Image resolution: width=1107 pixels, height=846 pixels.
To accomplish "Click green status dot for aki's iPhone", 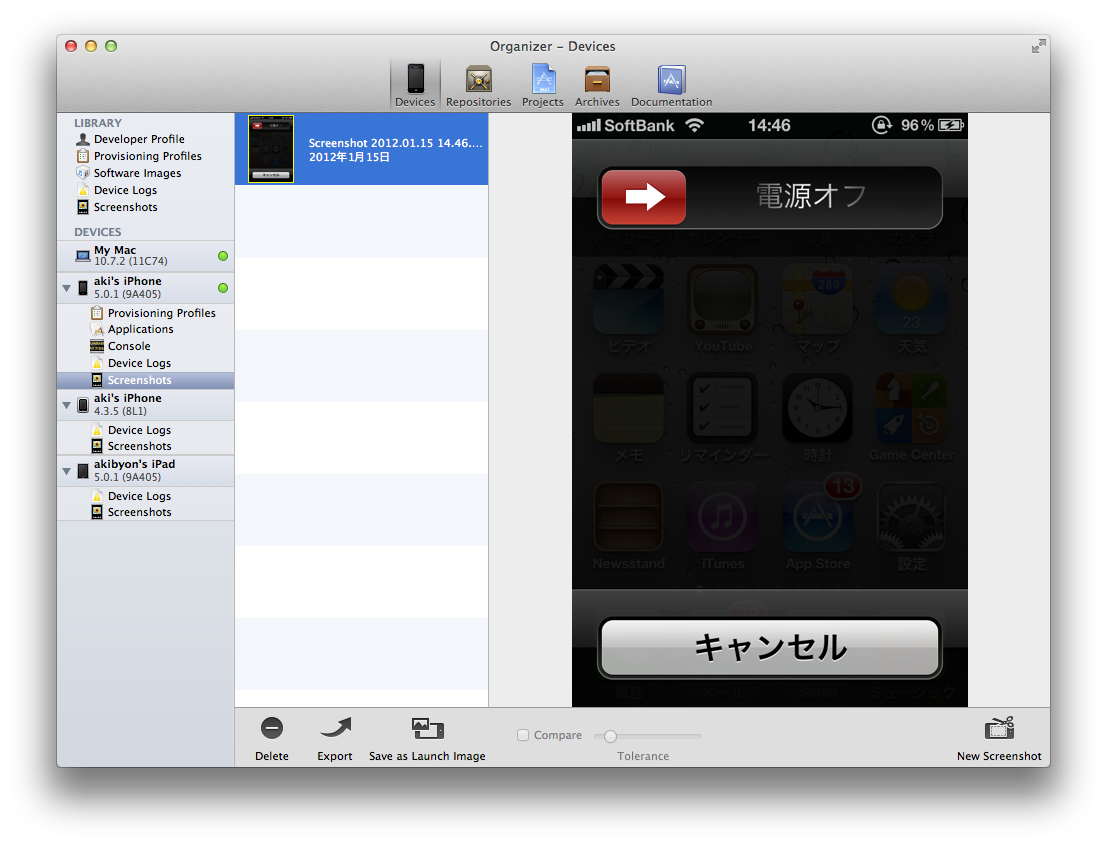I will click(x=223, y=288).
